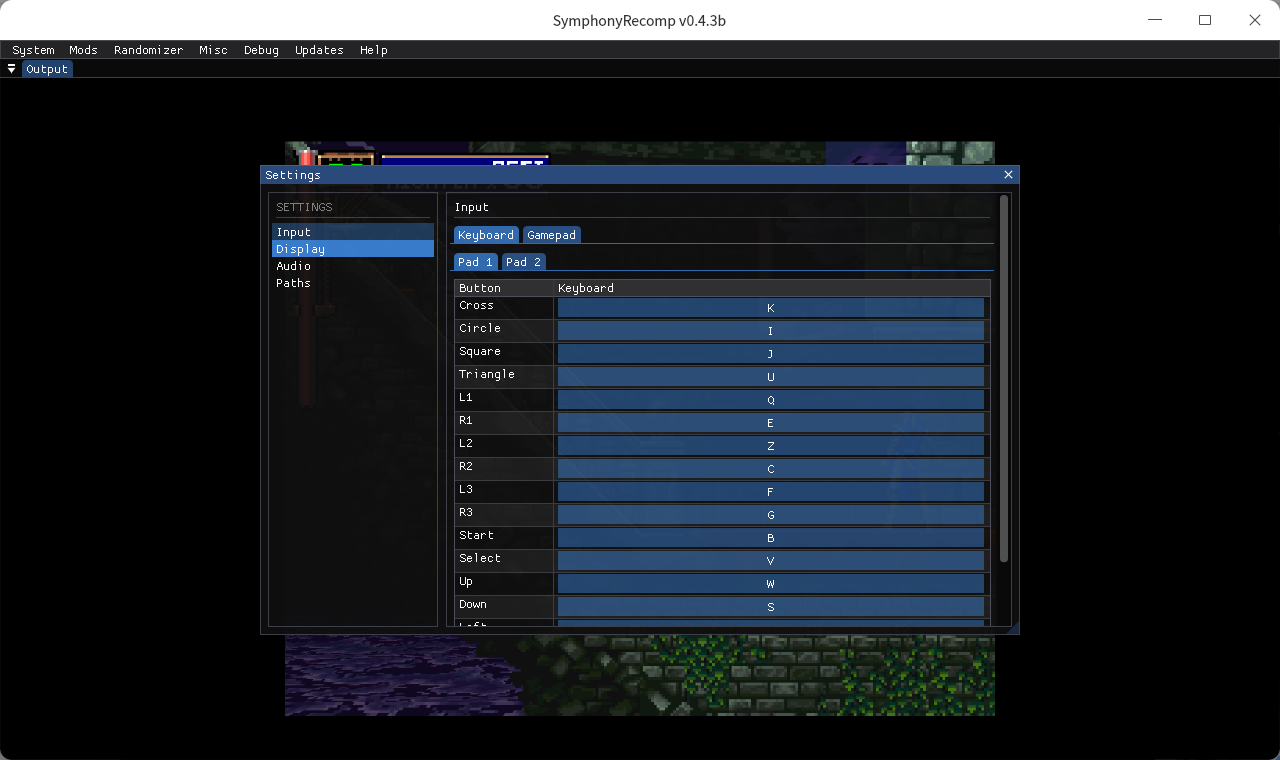Viewport: 1280px width, 760px height.
Task: Rebind the Square button key J
Action: (771, 354)
